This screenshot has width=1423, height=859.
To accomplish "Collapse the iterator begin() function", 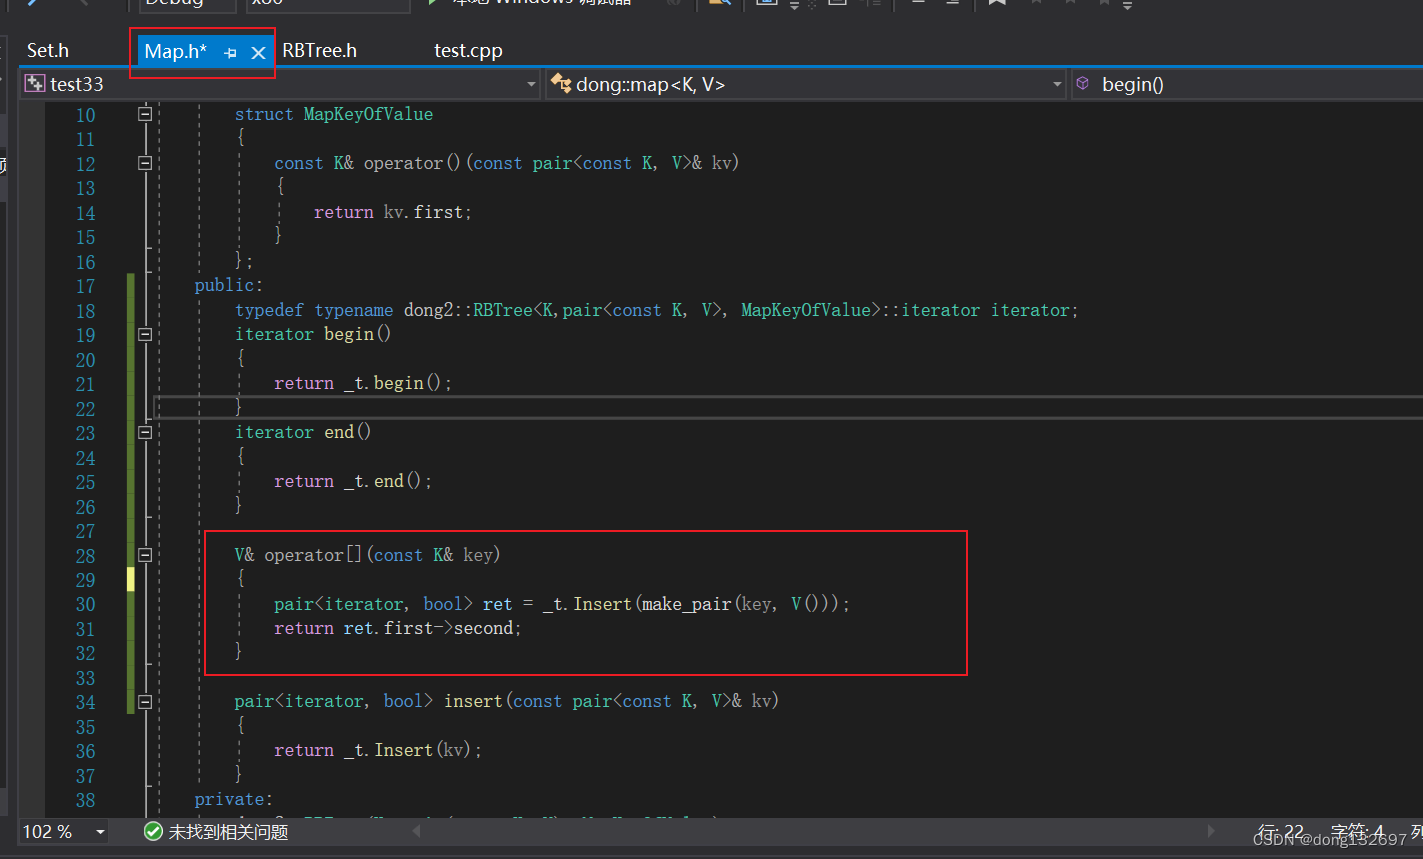I will coord(145,334).
